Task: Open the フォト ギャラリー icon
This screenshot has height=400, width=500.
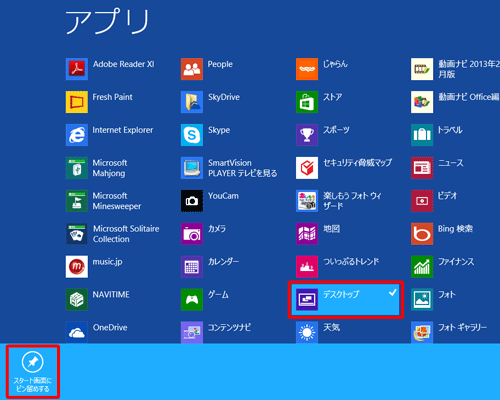Action: pyautogui.click(x=422, y=332)
